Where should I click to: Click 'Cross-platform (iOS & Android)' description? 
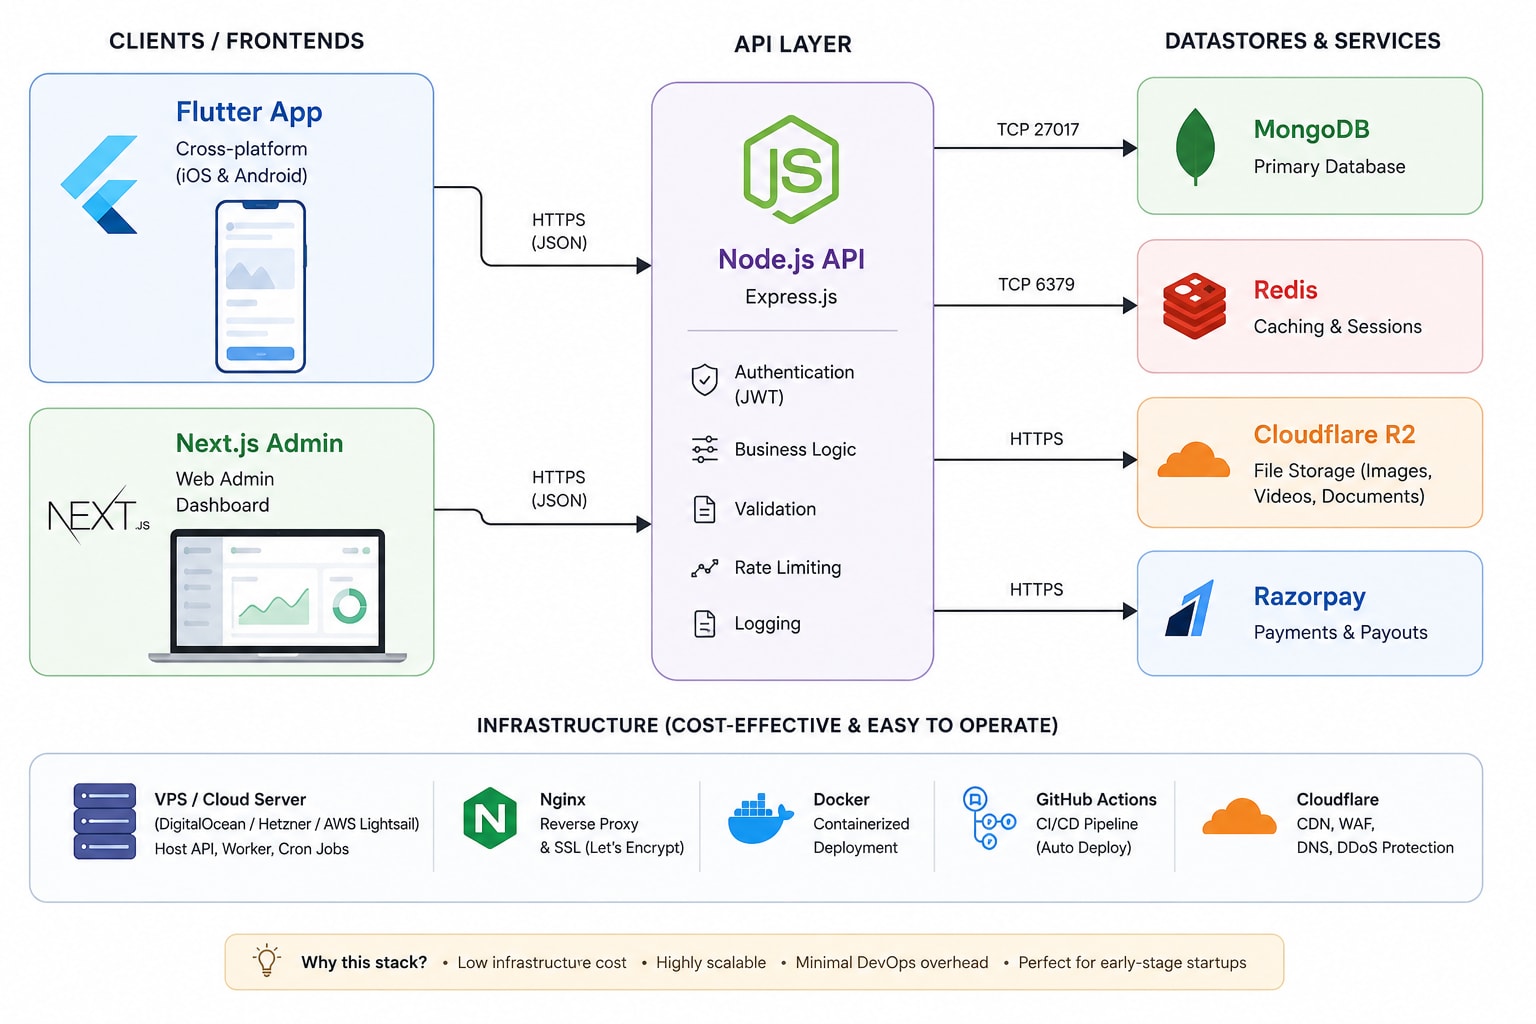pos(241,162)
